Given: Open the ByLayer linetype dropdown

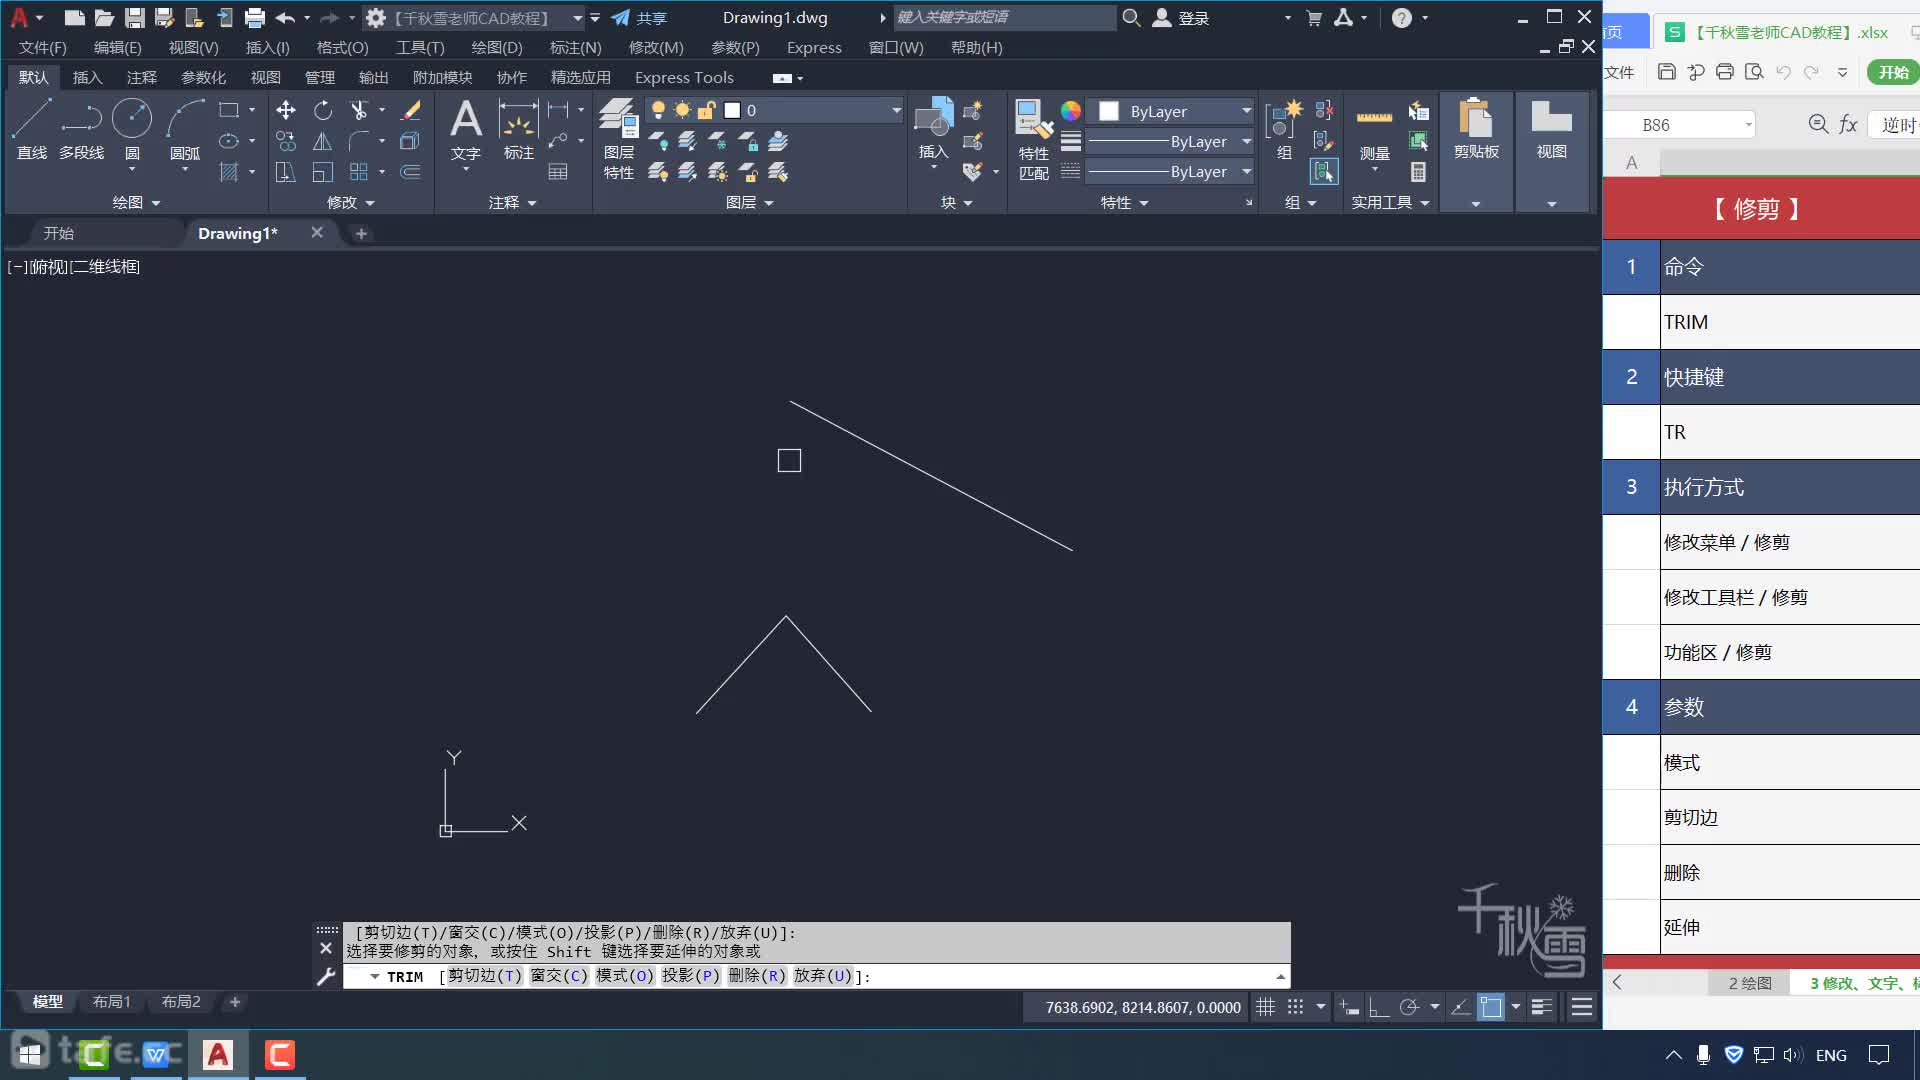Looking at the screenshot, I should coord(1247,171).
